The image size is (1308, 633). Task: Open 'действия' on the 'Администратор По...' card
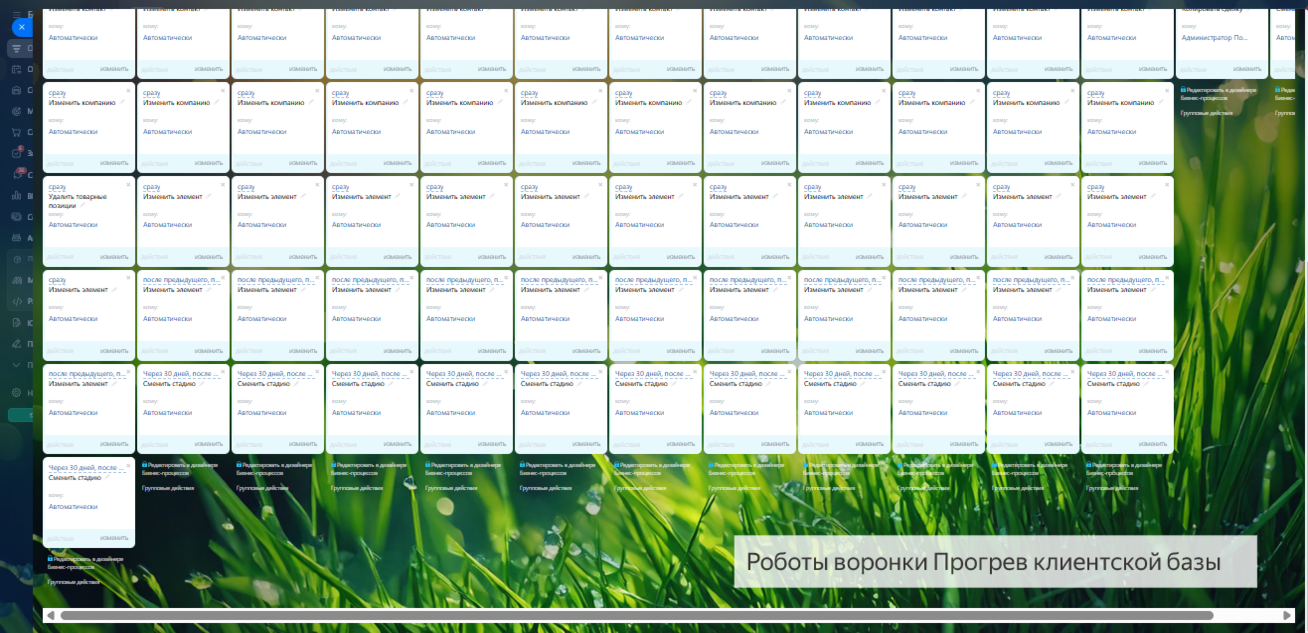1193,69
